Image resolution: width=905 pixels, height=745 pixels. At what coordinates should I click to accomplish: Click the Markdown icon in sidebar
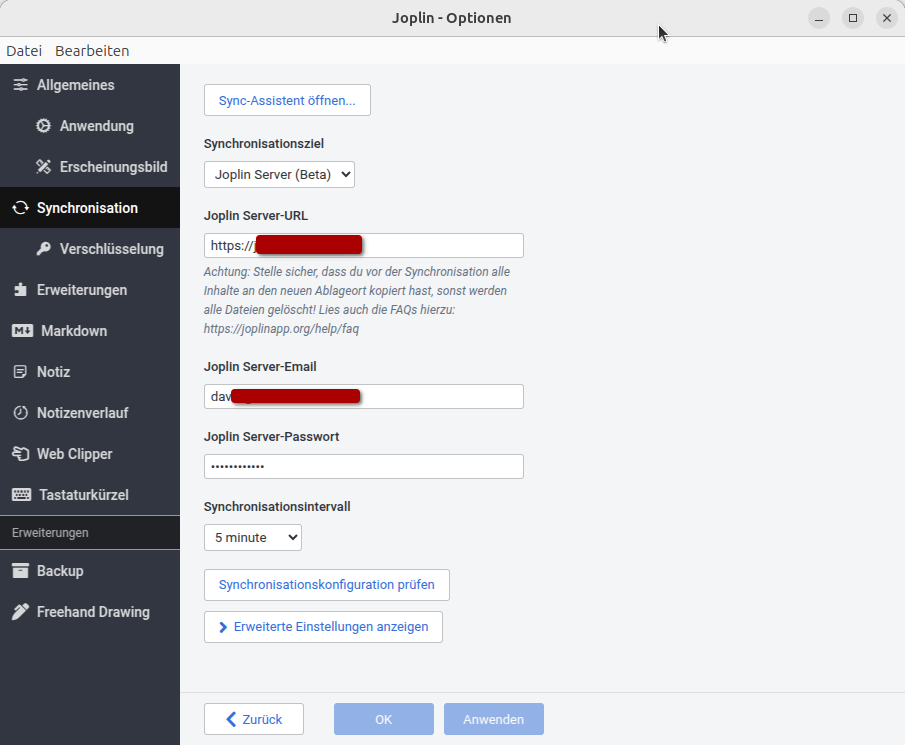click(x=22, y=331)
